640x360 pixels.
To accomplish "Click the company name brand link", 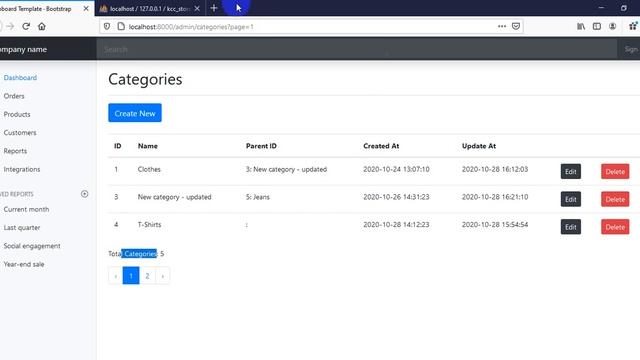I will (23, 49).
